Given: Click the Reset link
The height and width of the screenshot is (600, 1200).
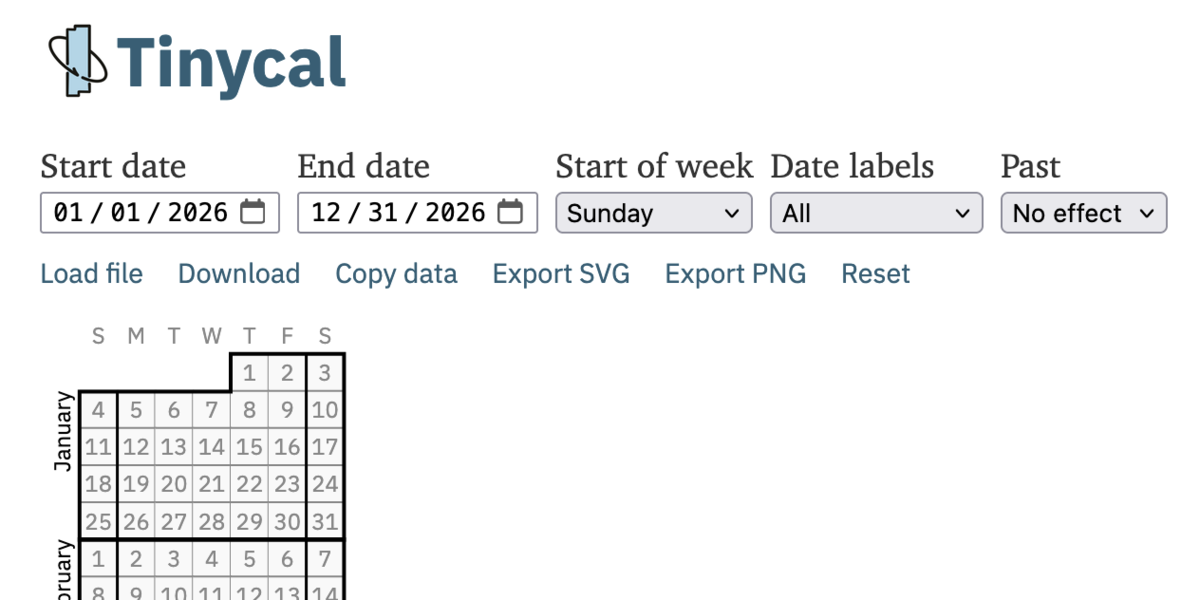Looking at the screenshot, I should point(876,274).
